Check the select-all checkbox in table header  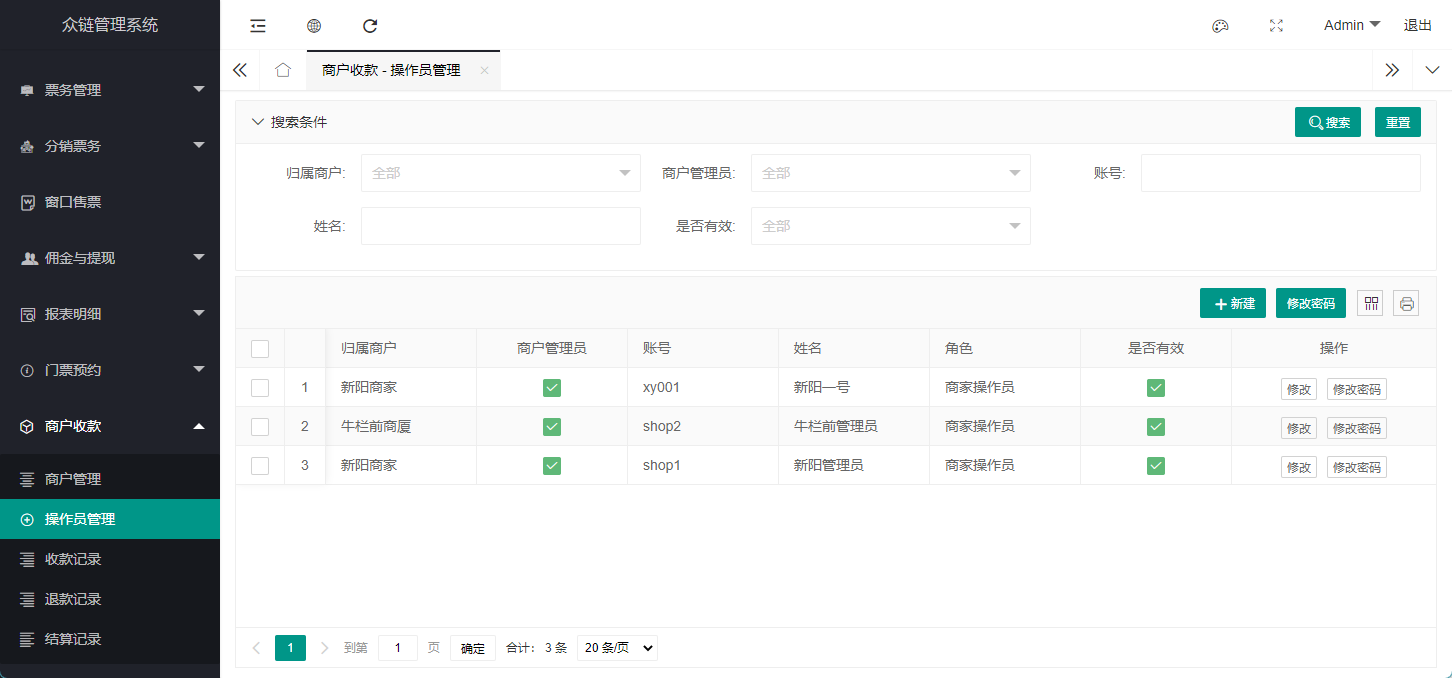(x=260, y=348)
